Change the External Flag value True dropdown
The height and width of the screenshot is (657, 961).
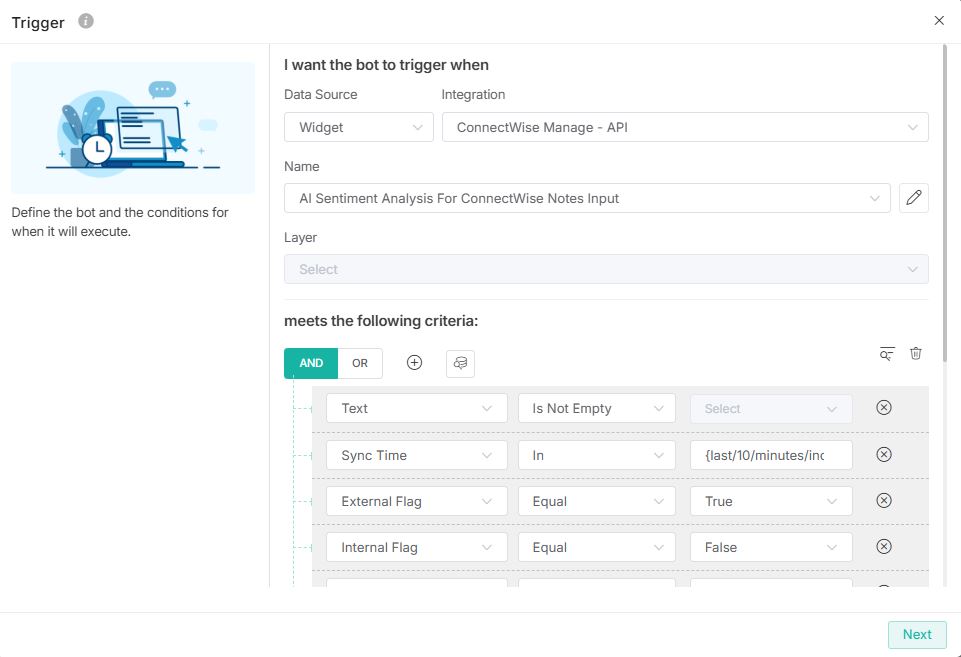pyautogui.click(x=770, y=501)
